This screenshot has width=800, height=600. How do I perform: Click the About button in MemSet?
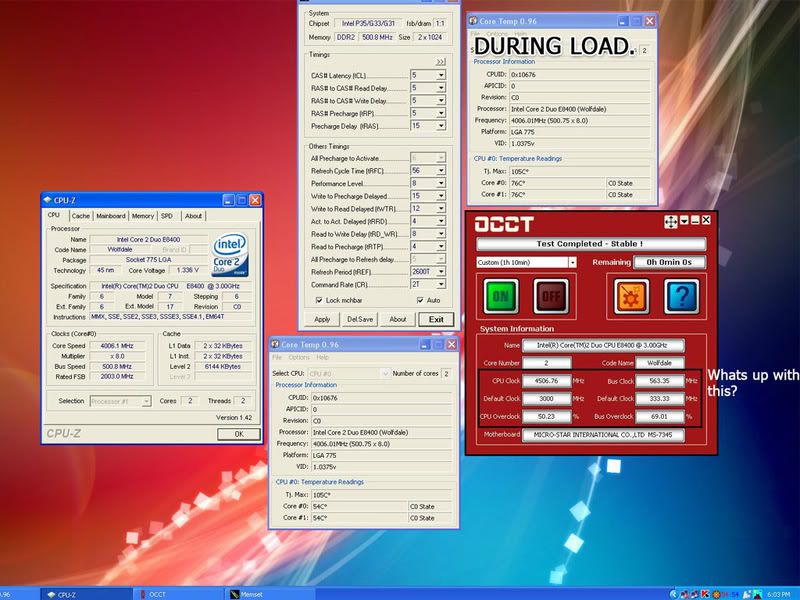click(397, 319)
